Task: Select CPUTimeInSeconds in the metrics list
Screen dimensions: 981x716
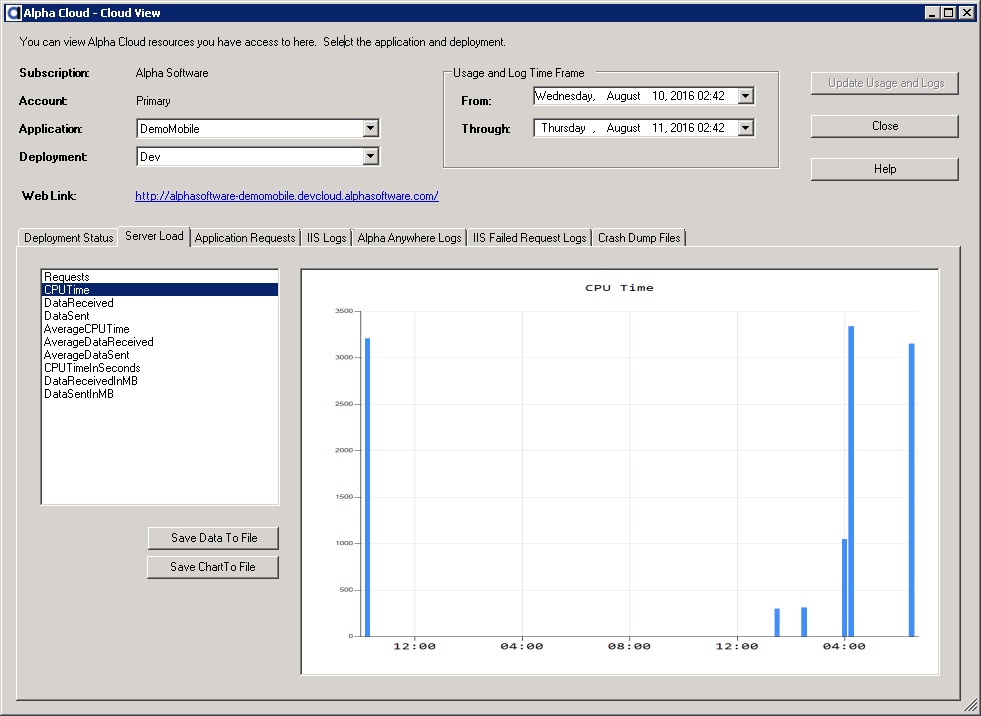Action: tap(160, 368)
